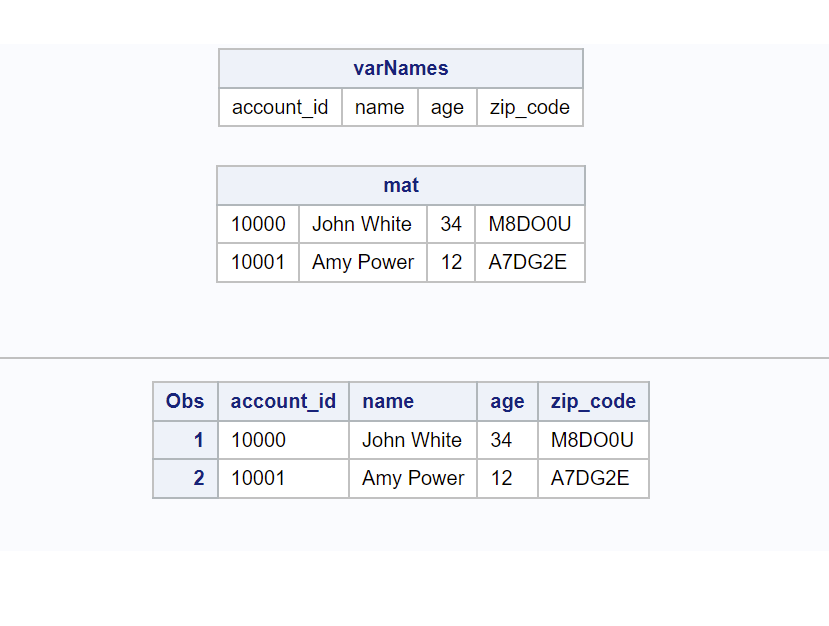This screenshot has width=829, height=626.
Task: Click Amy Power in the mat table
Action: pyautogui.click(x=362, y=262)
